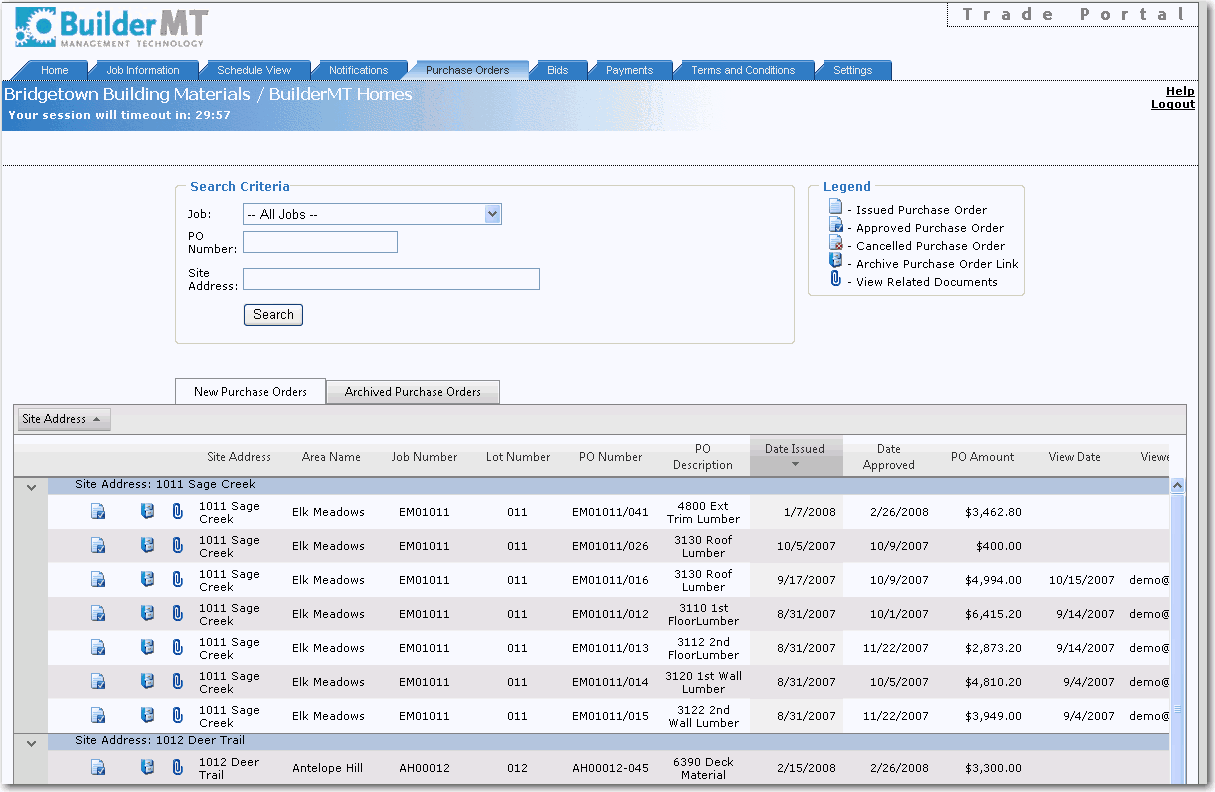Screen dimensions: 1215x792
Task: Open approved purchase order EM01011/012
Action: [98, 614]
